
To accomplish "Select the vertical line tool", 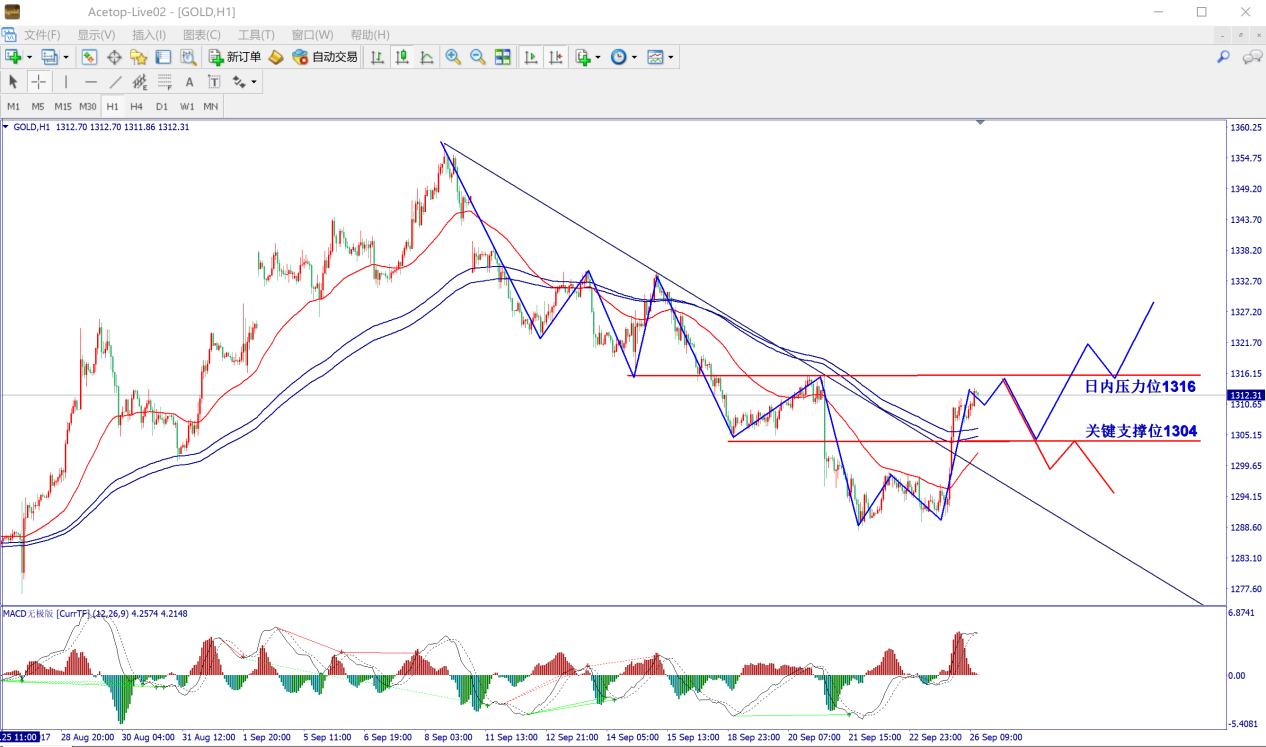I will [x=66, y=82].
